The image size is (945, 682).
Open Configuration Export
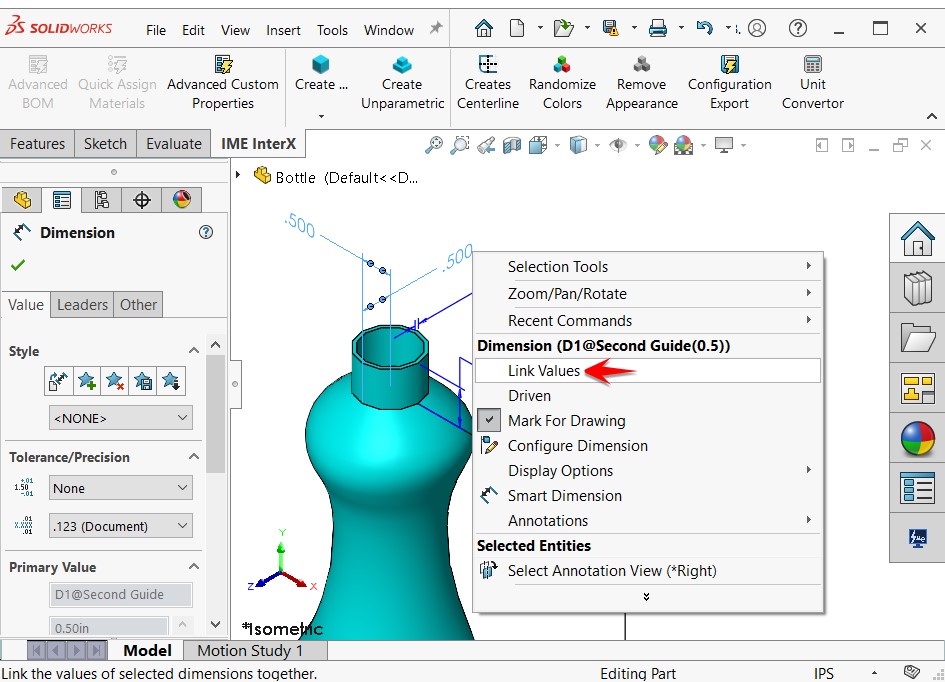click(x=729, y=83)
